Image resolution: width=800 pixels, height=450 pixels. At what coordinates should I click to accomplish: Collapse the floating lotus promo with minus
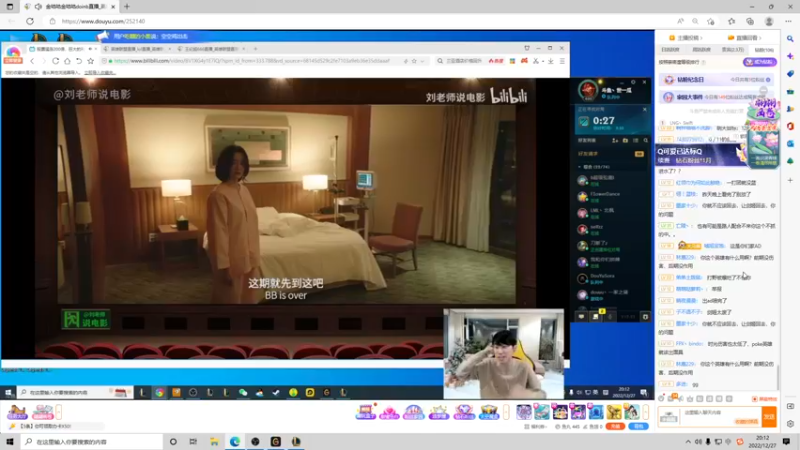tap(763, 91)
